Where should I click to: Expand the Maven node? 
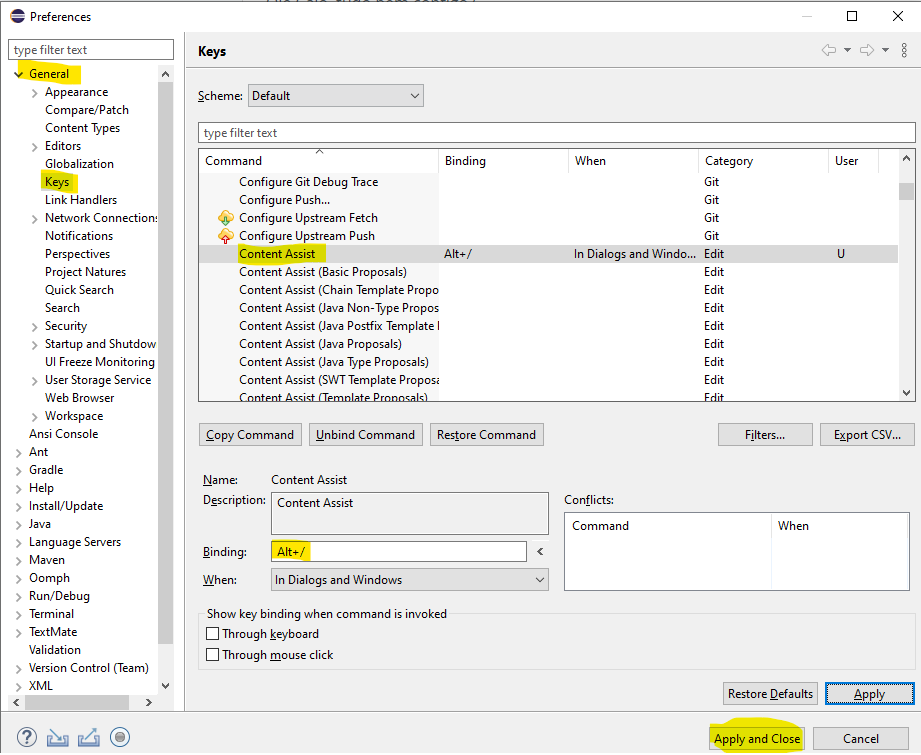(x=19, y=561)
